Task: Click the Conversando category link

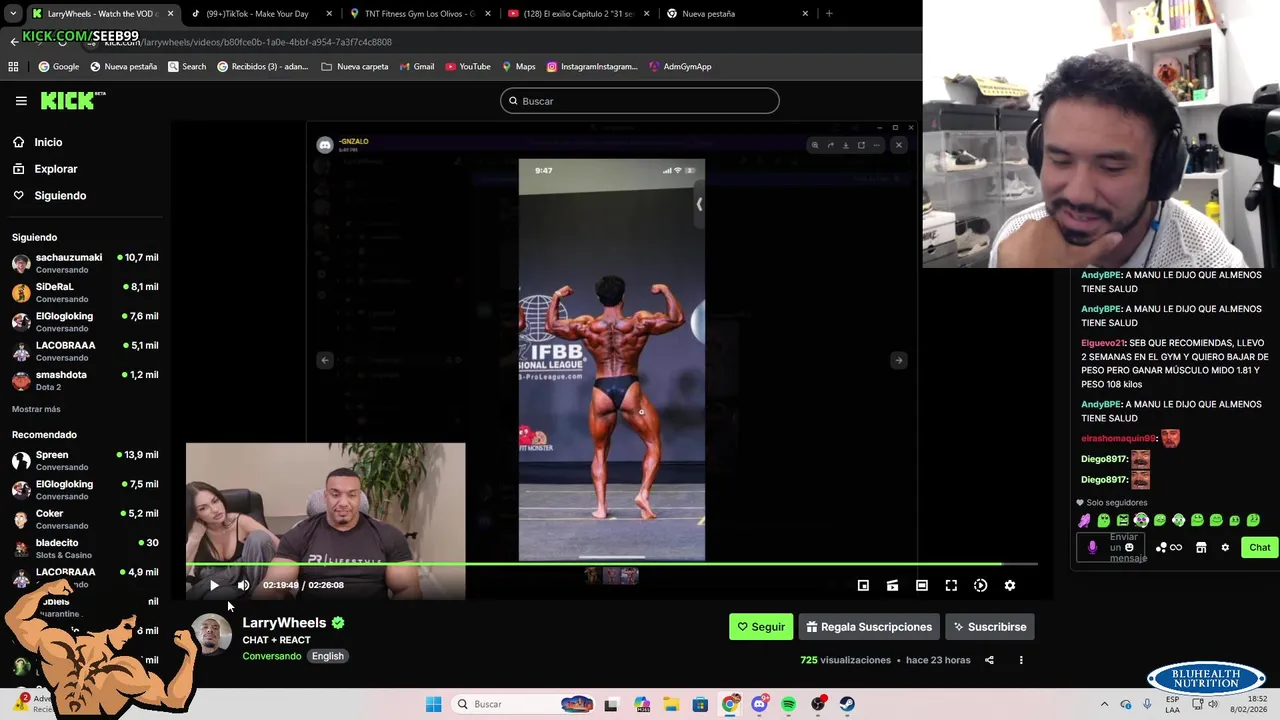Action: coord(271,656)
